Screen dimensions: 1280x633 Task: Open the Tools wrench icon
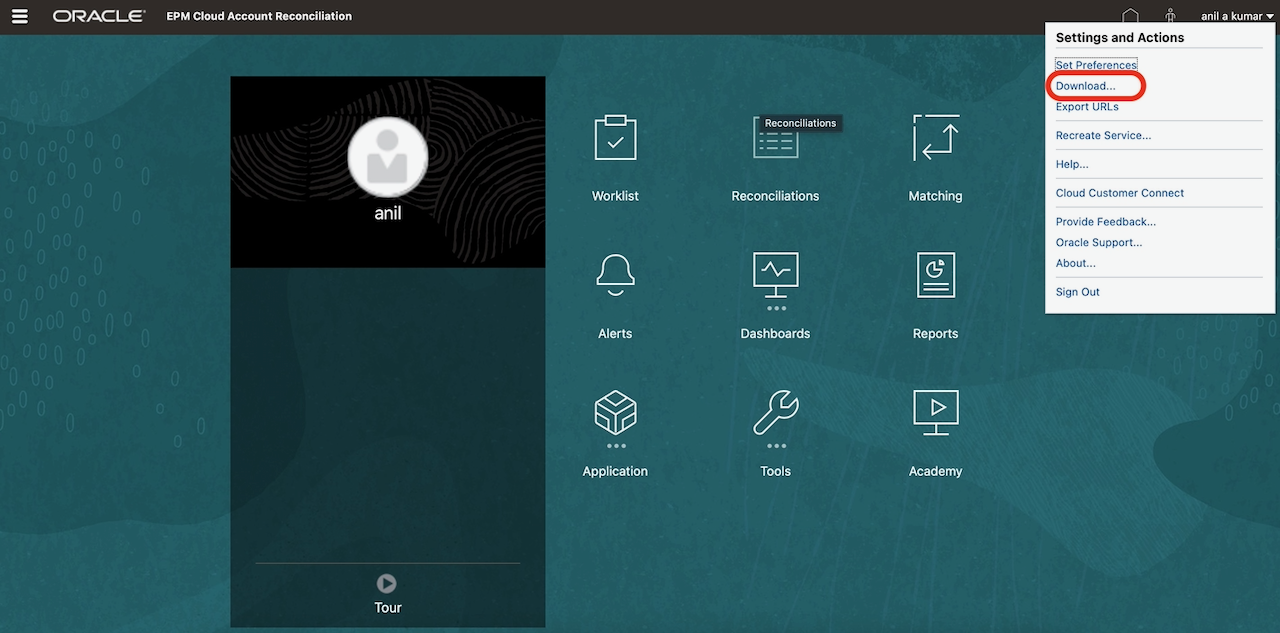tap(775, 412)
